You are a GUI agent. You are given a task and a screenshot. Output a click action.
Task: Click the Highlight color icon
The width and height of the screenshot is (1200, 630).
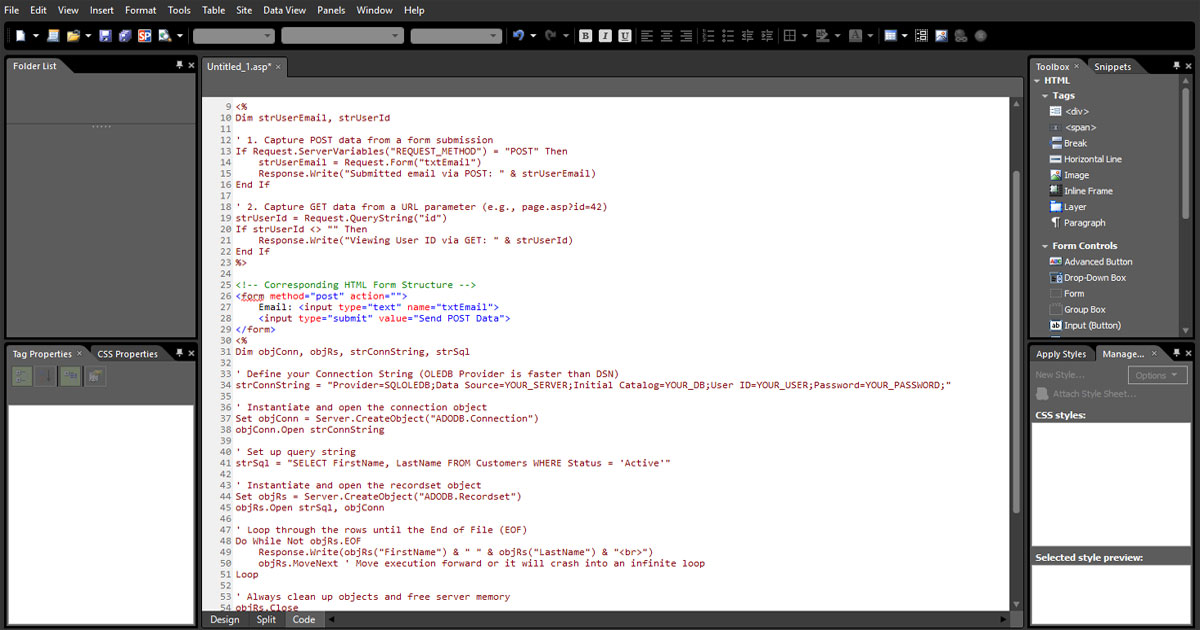[822, 35]
